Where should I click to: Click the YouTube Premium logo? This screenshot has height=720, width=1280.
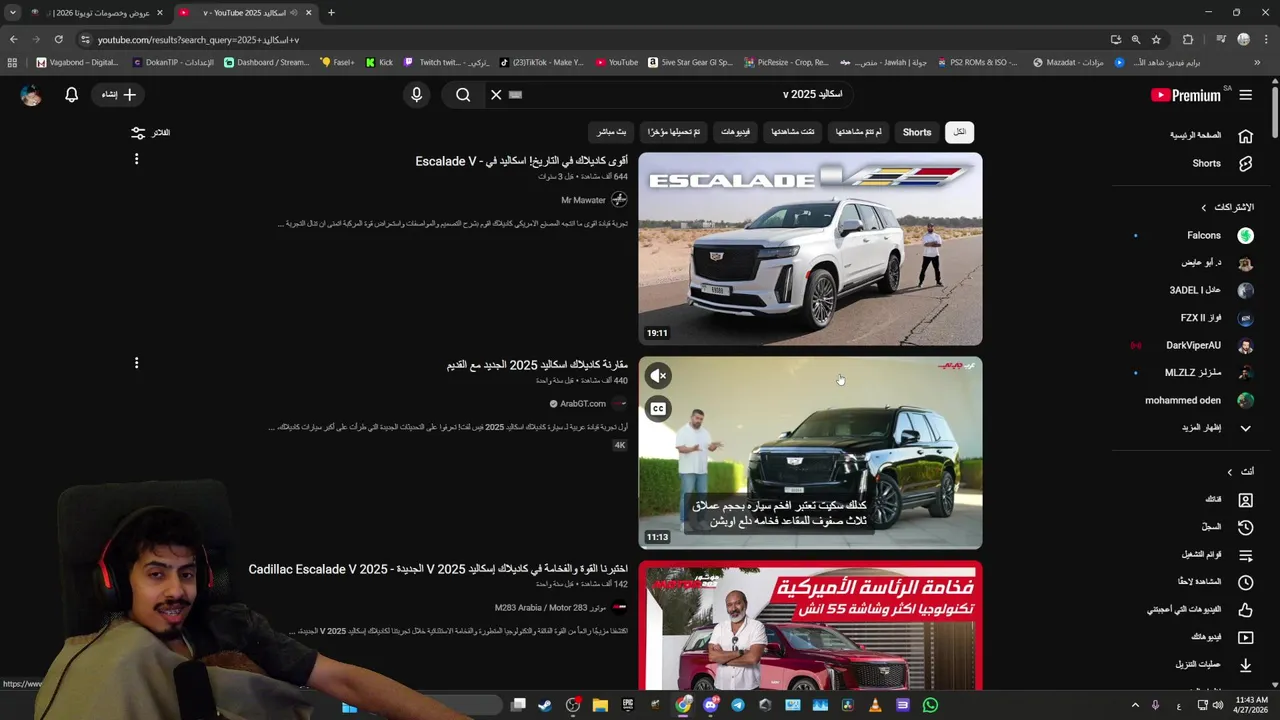pyautogui.click(x=1186, y=95)
